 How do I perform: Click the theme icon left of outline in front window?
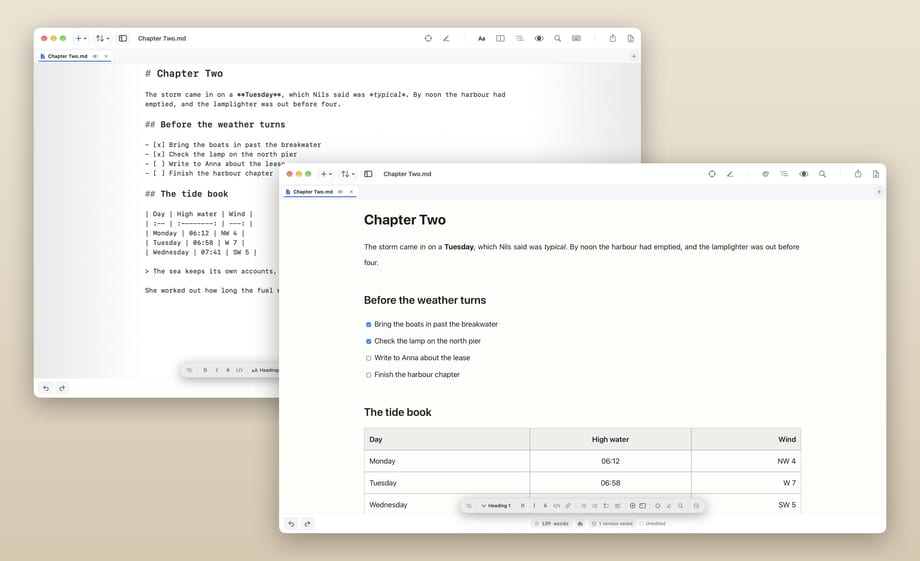765,174
